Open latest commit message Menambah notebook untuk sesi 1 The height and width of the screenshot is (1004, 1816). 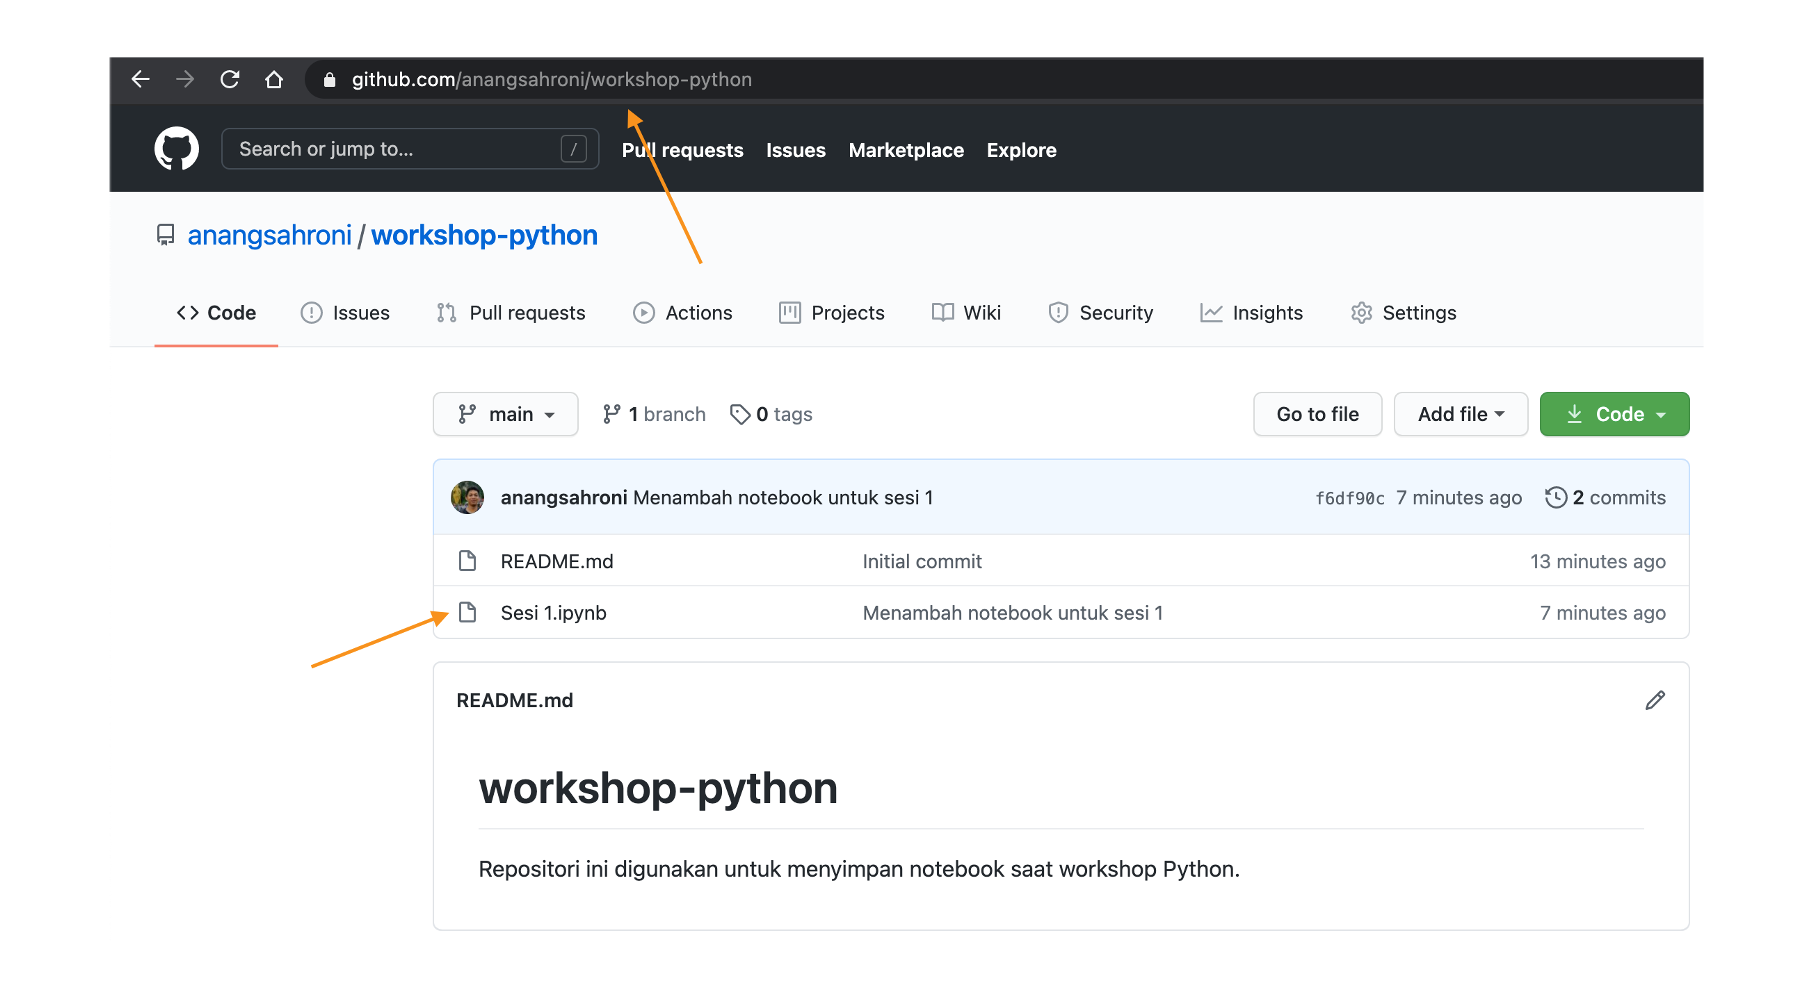tap(783, 497)
